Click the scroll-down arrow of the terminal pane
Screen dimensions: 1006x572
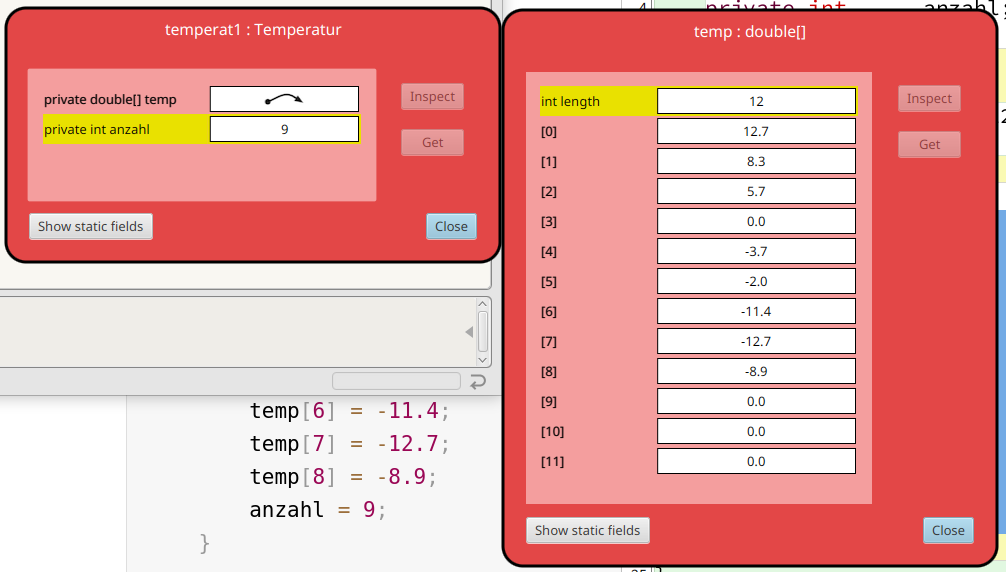coord(483,358)
